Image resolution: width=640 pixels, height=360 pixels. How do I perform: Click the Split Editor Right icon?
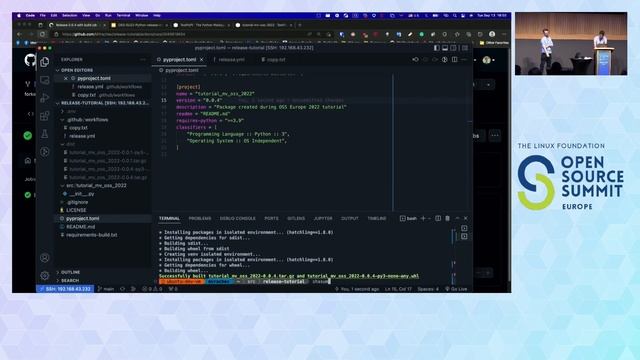pos(454,60)
